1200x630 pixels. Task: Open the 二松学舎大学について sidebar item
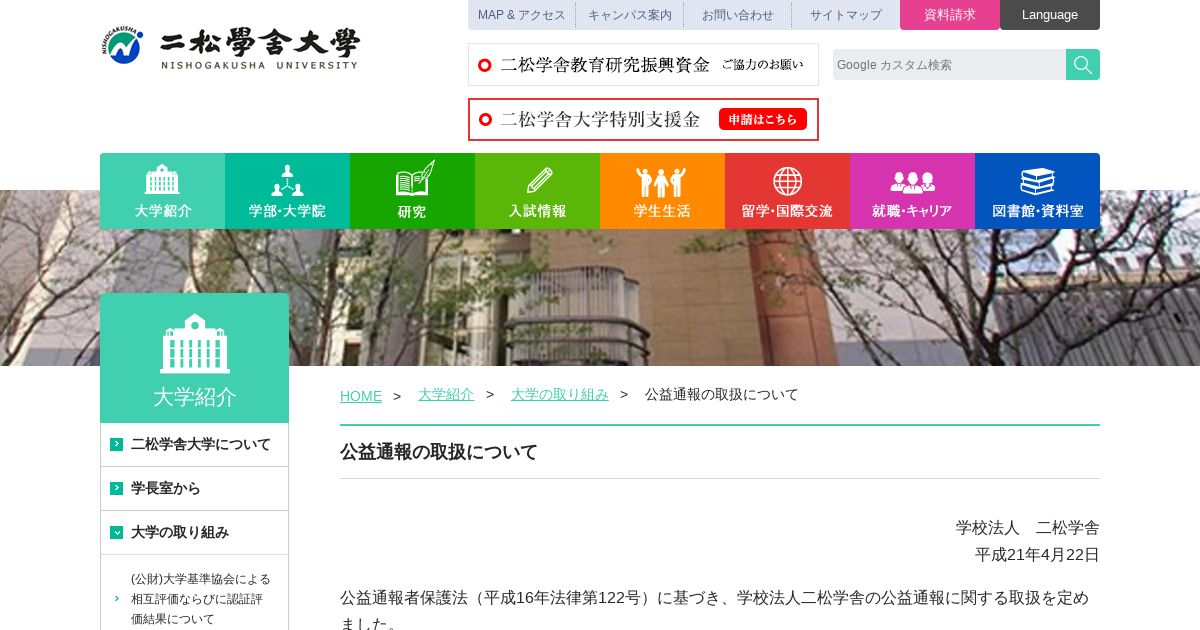pyautogui.click(x=195, y=444)
